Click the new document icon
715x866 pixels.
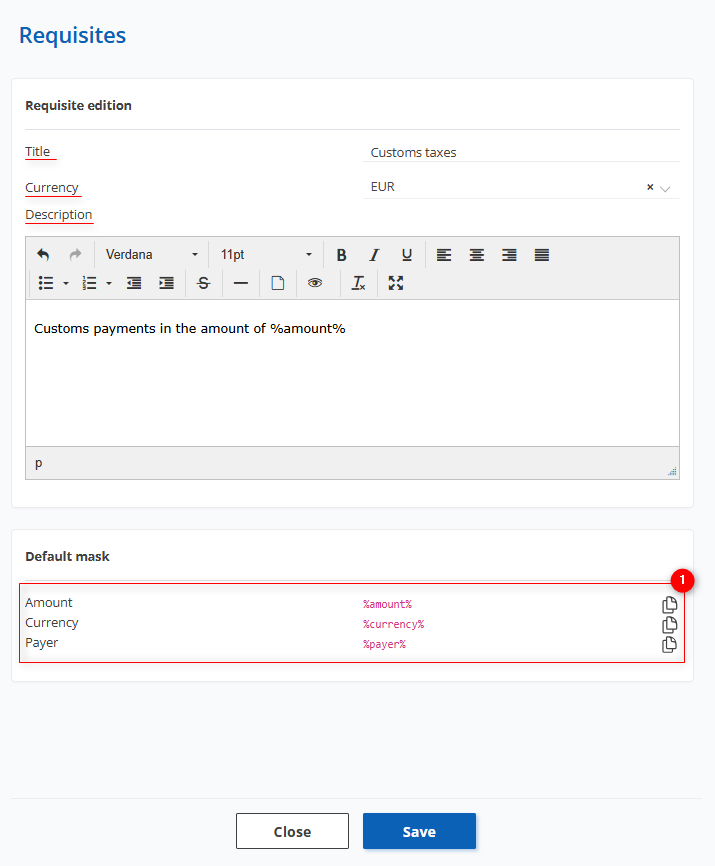tap(278, 283)
